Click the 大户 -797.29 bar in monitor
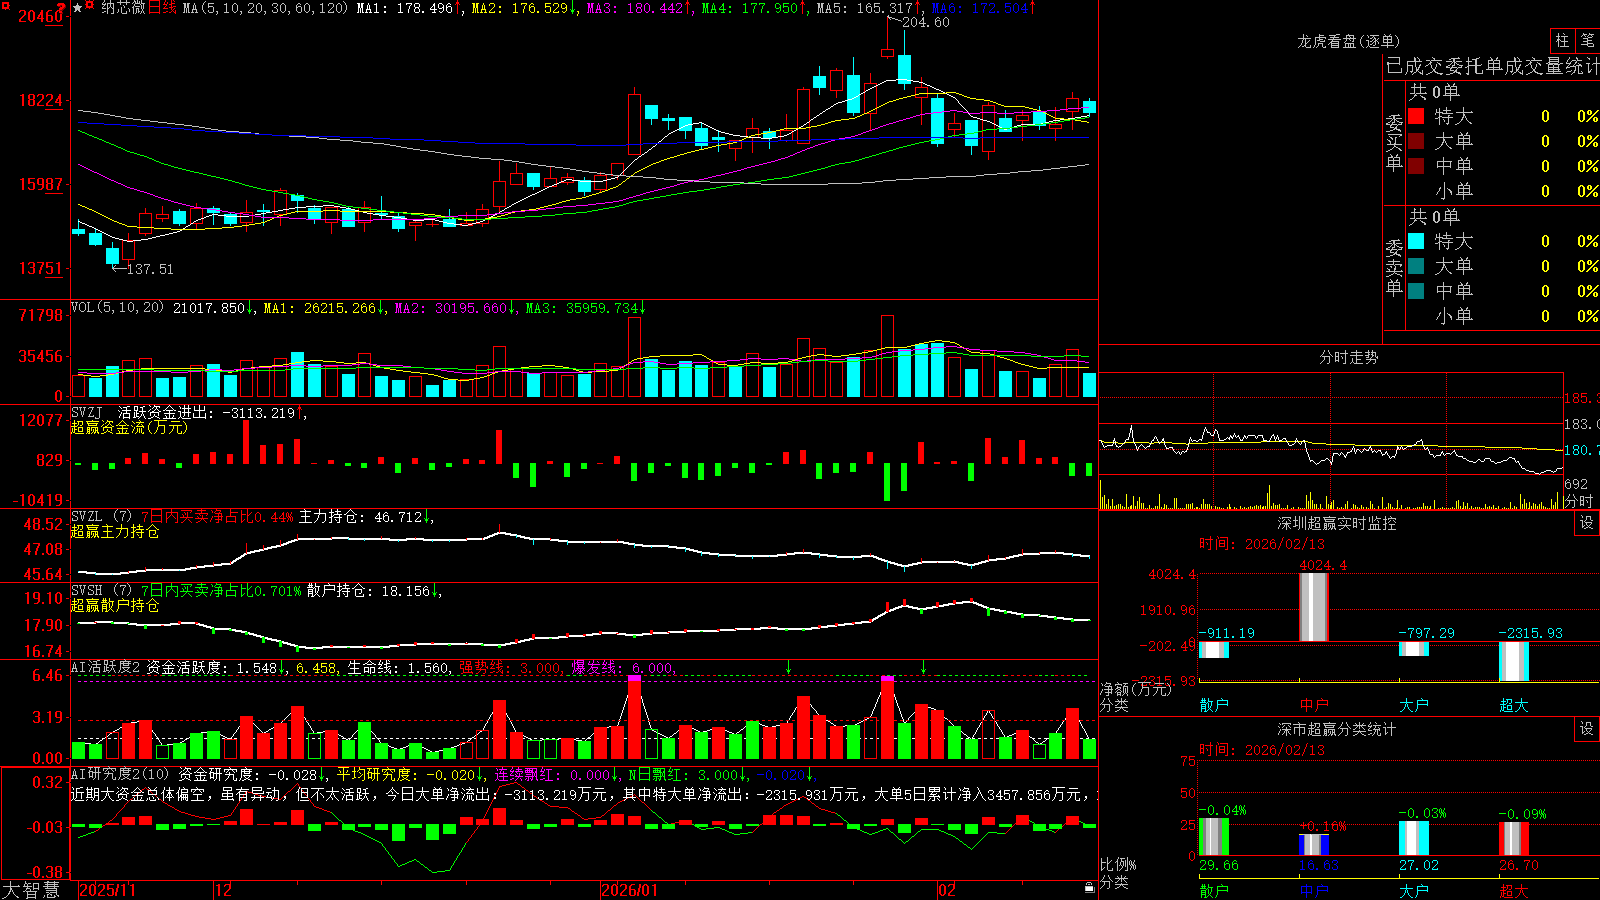The image size is (1600, 900). coord(1413,648)
